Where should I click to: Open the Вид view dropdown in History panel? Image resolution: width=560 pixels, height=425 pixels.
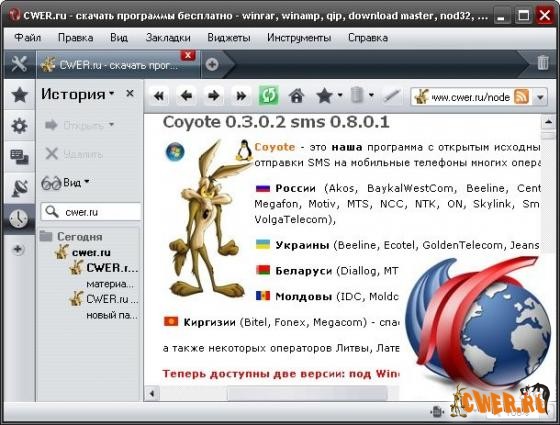click(86, 182)
